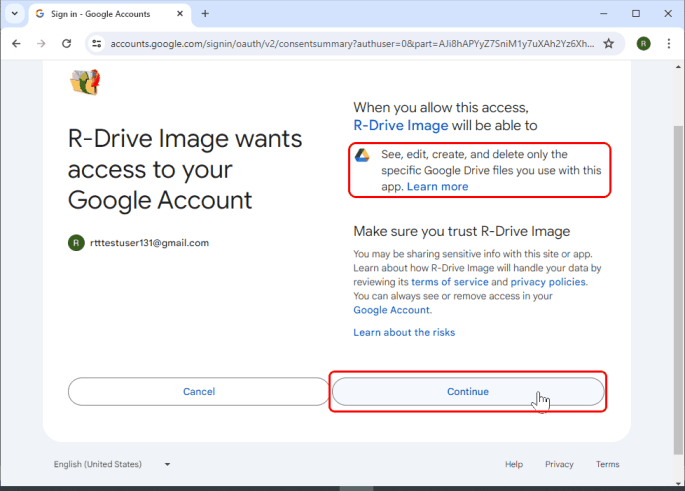
Task: Open the Help footer link
Action: tap(514, 464)
